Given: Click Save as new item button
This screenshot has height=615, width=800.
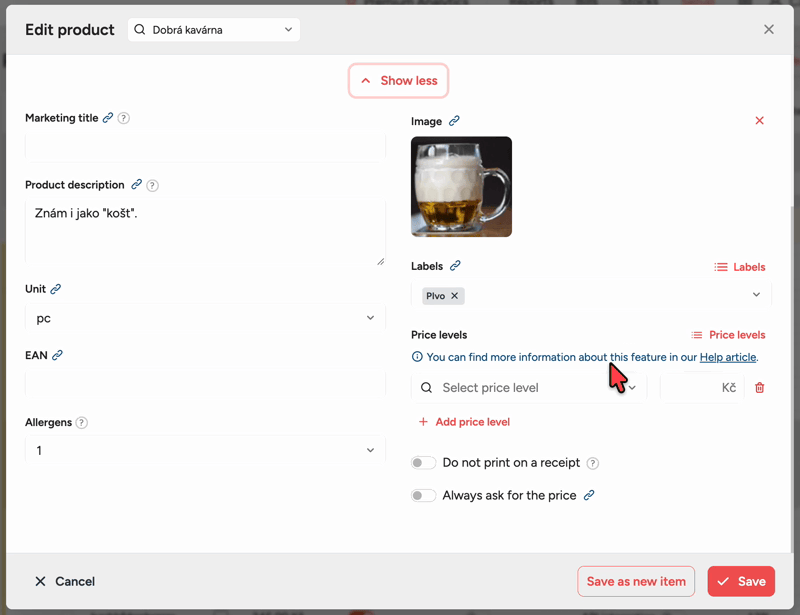Looking at the screenshot, I should tap(636, 581).
